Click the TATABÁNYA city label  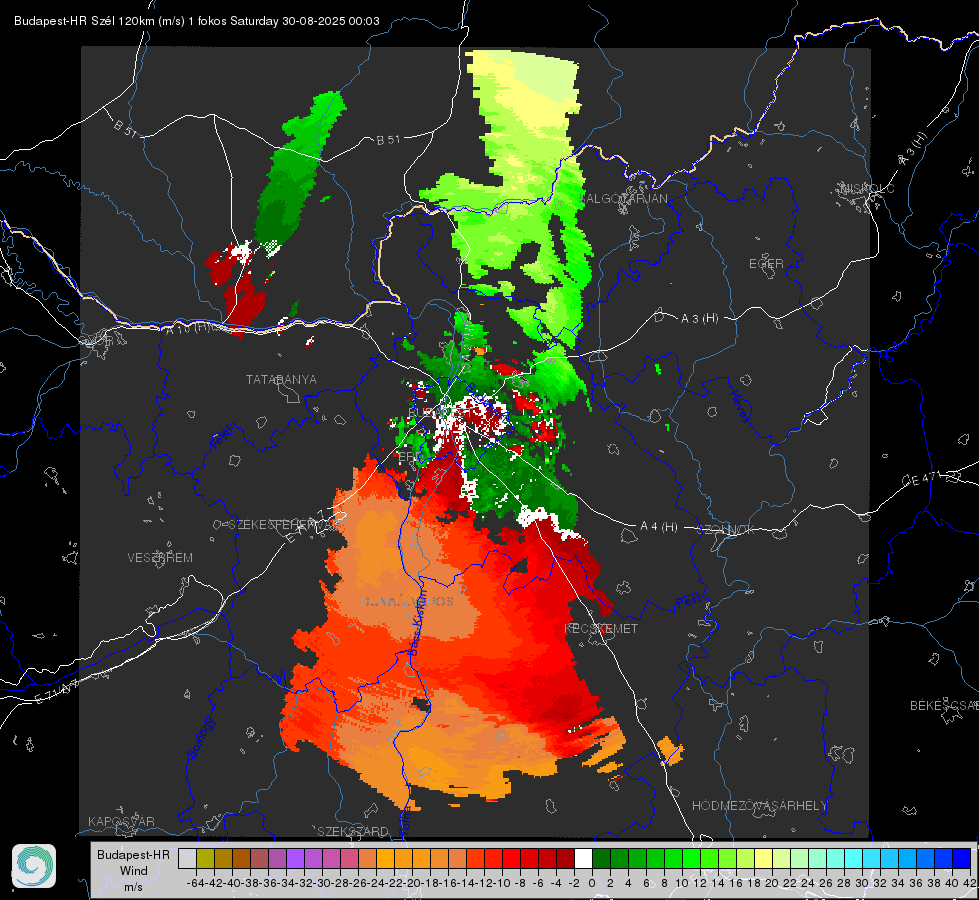click(281, 380)
